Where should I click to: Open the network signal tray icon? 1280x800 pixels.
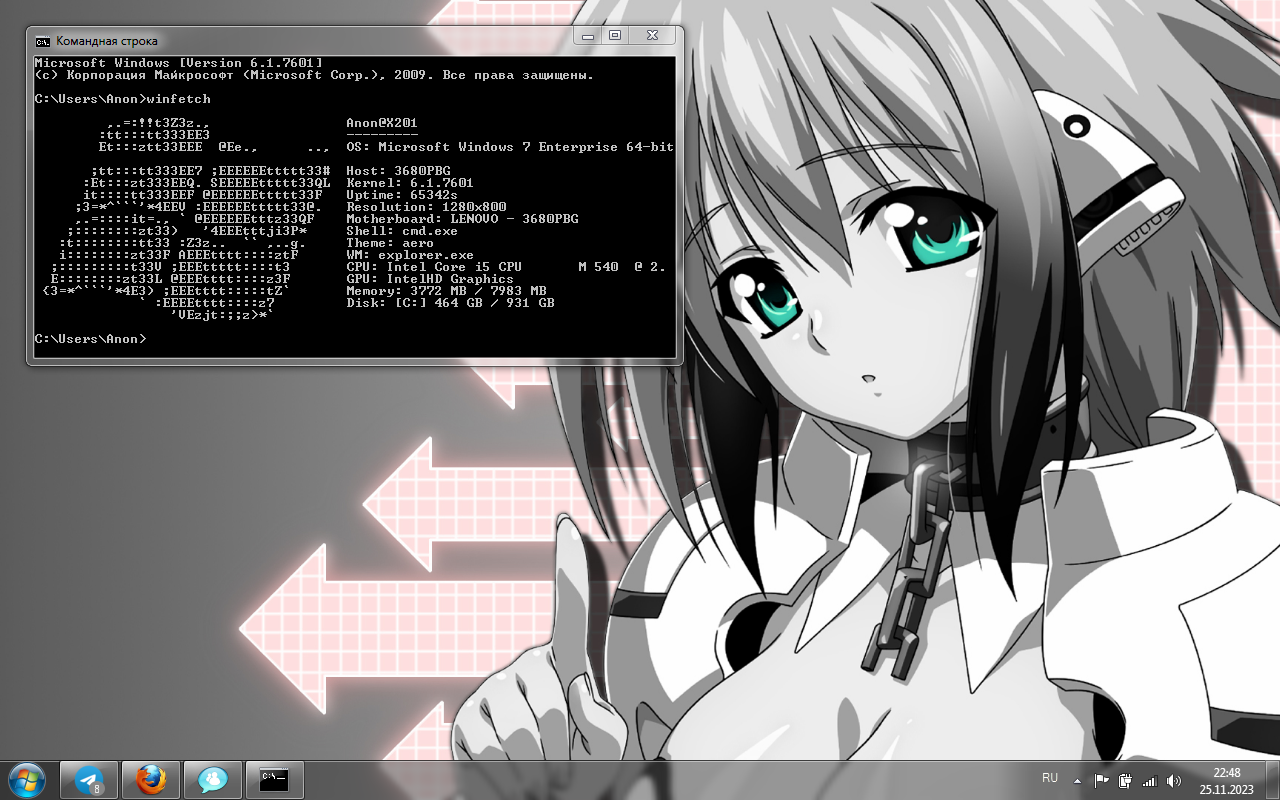[x=1149, y=780]
